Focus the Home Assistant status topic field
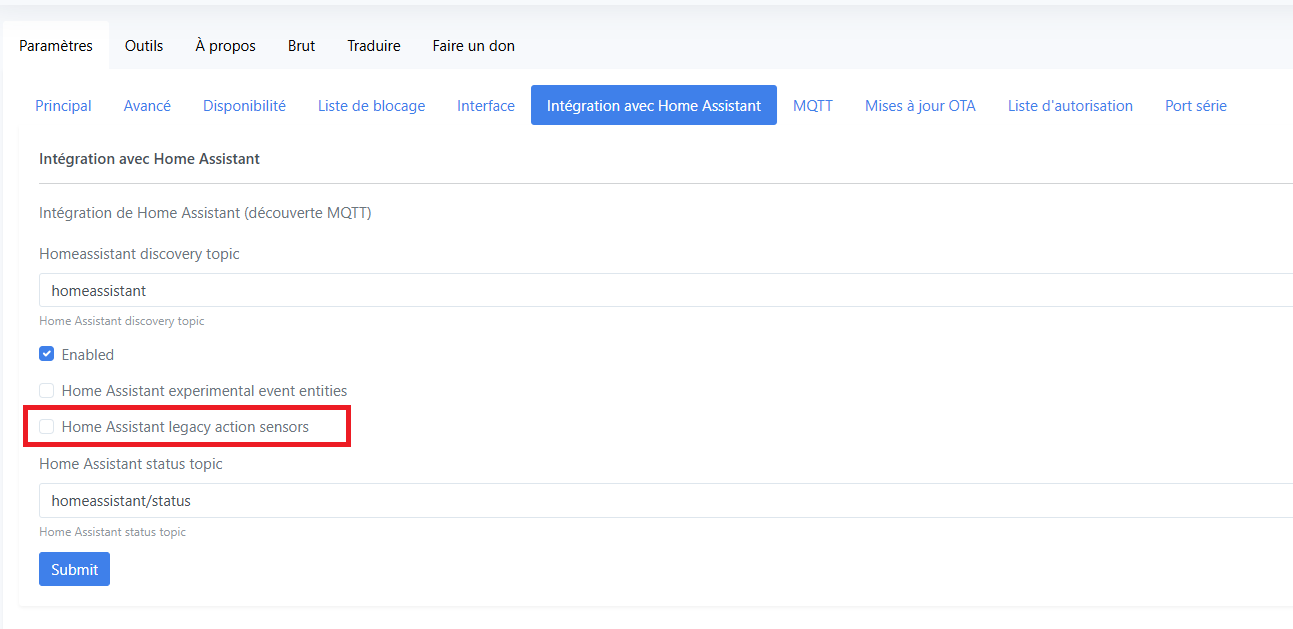The image size is (1293, 629). (666, 500)
